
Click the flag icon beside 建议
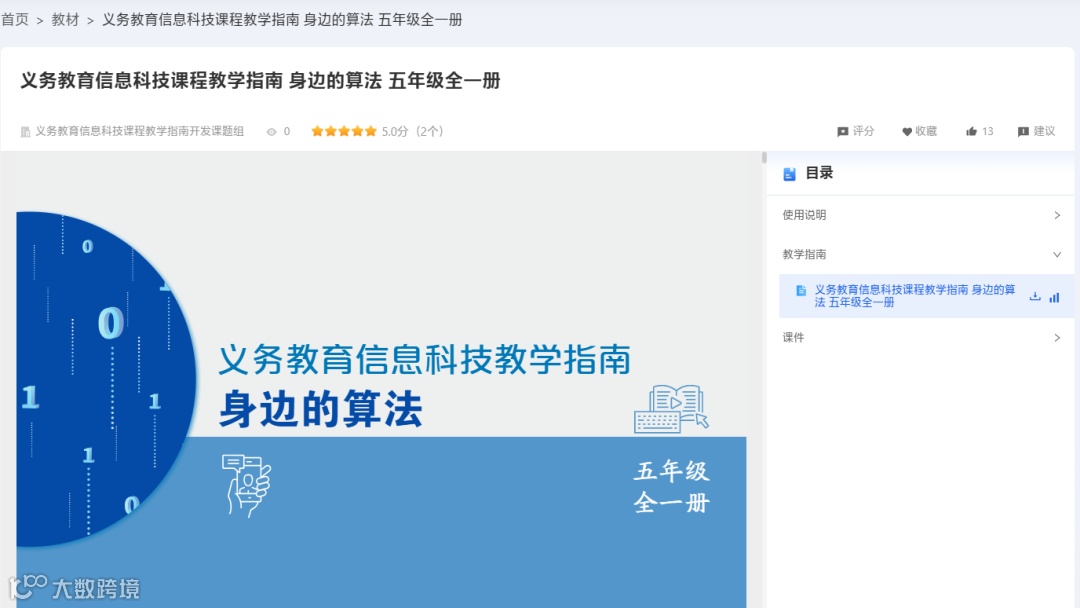1023,132
